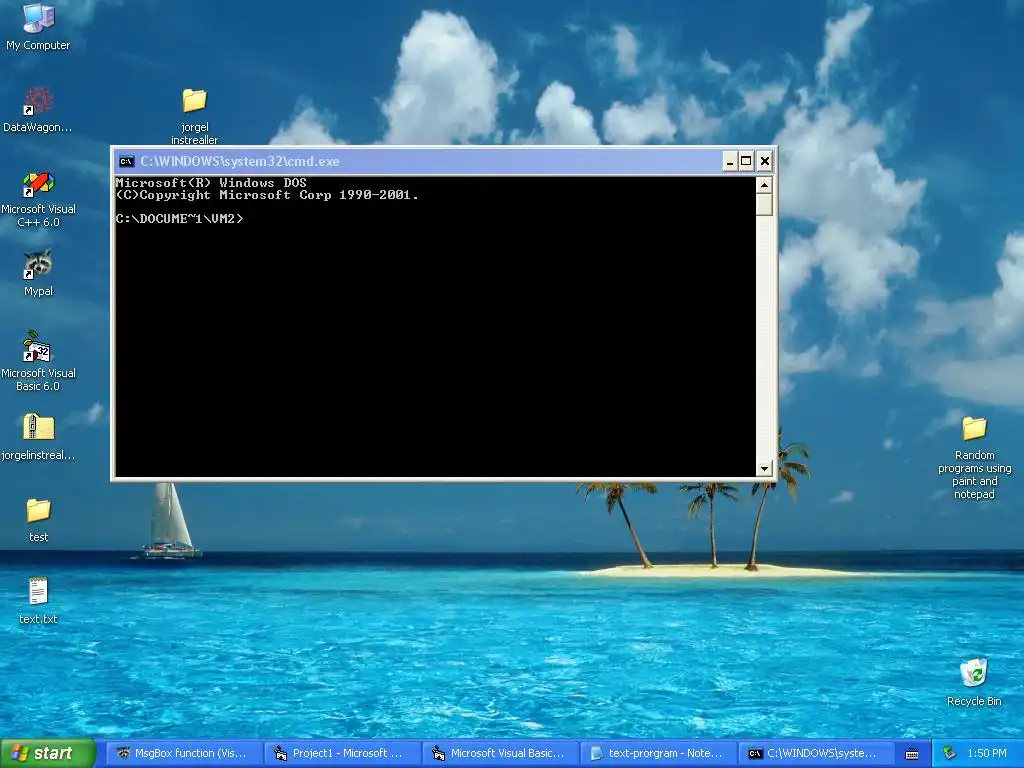
Task: Switch to Project1 - Microsoft taskbar item
Action: [342, 754]
